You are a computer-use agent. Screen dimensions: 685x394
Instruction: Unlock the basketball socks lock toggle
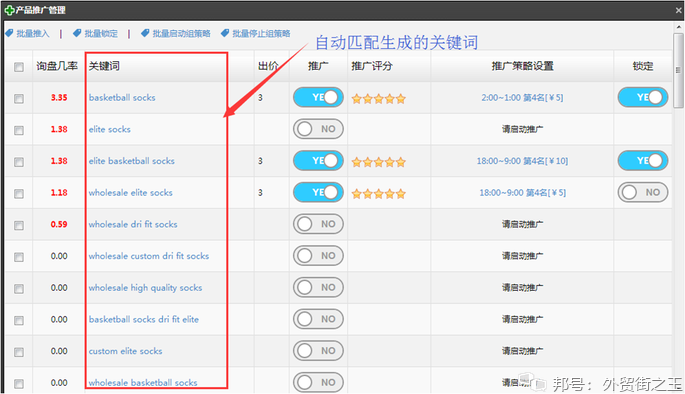coord(643,97)
